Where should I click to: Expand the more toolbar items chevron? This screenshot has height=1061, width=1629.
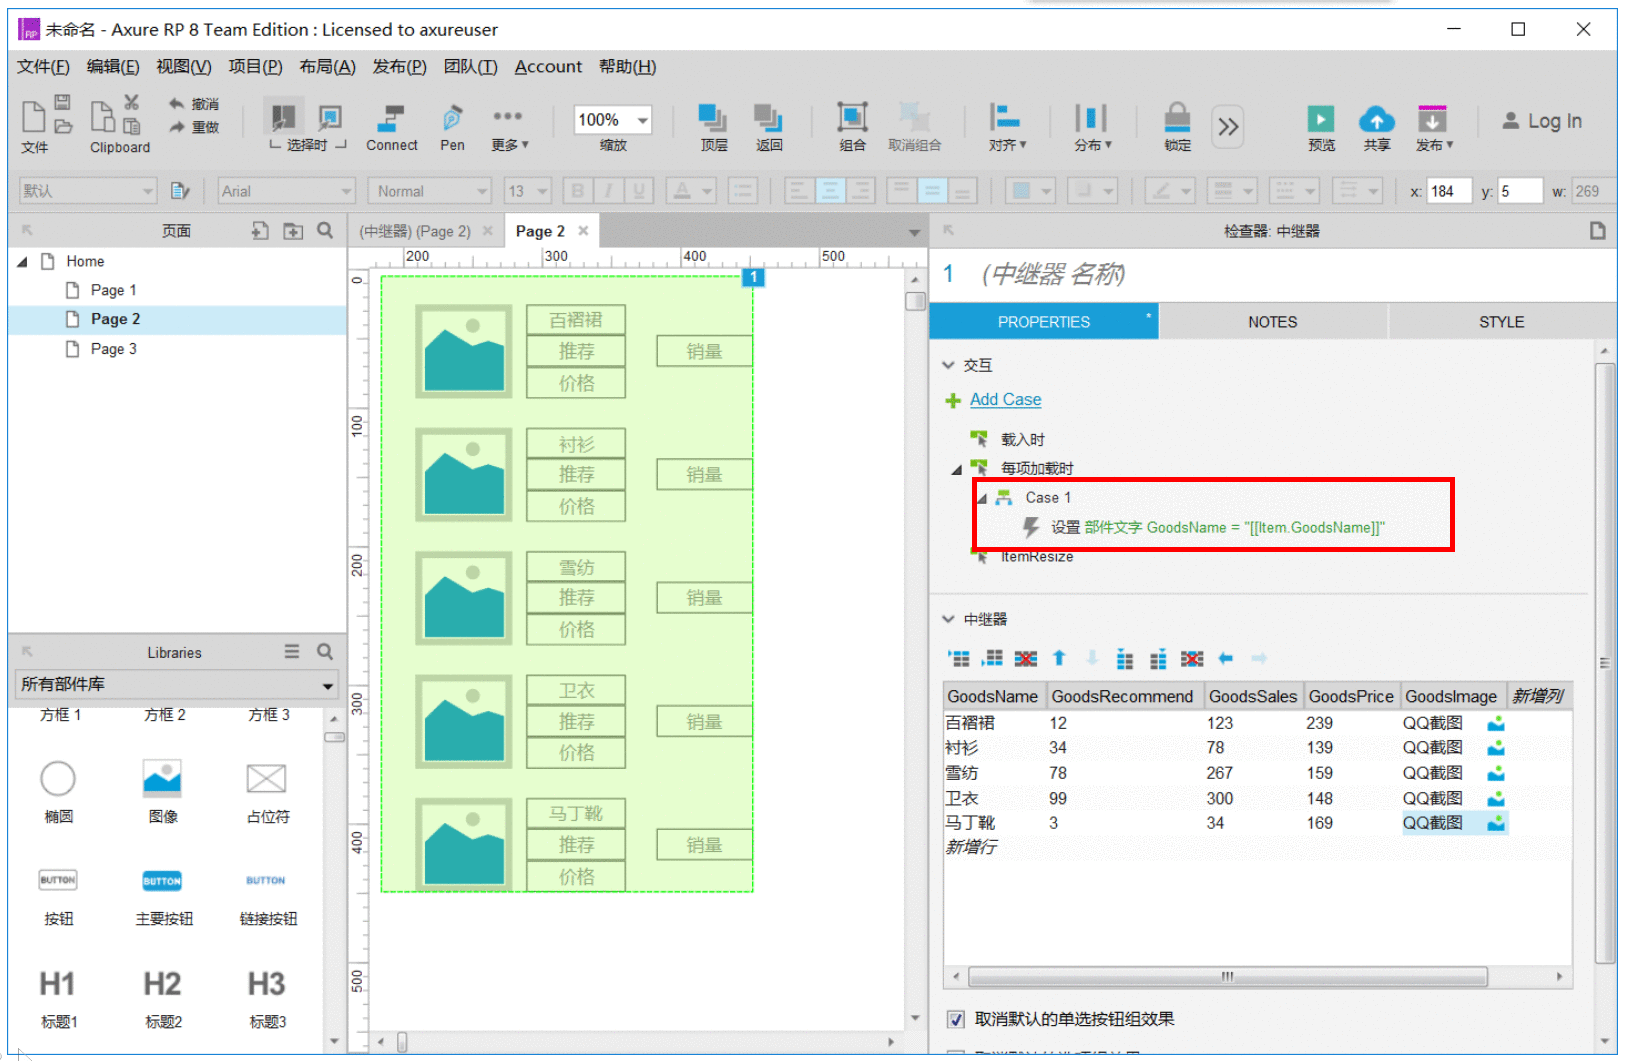tap(1228, 126)
